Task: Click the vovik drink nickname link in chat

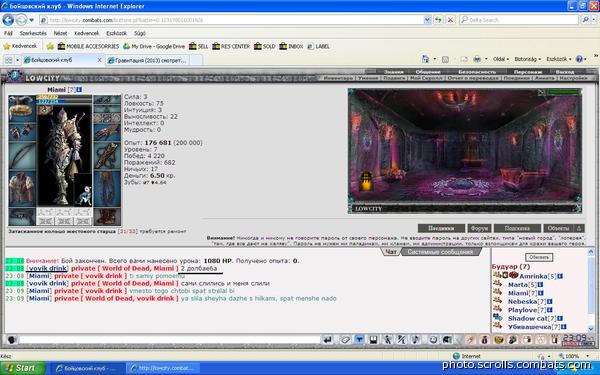Action: (48, 268)
